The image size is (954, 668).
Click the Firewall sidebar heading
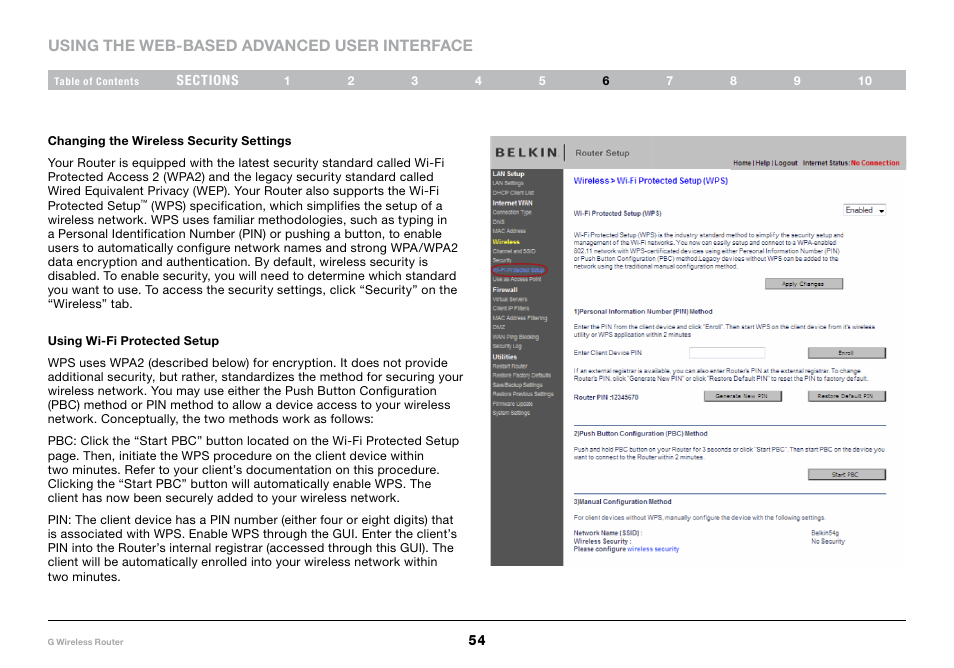[505, 290]
